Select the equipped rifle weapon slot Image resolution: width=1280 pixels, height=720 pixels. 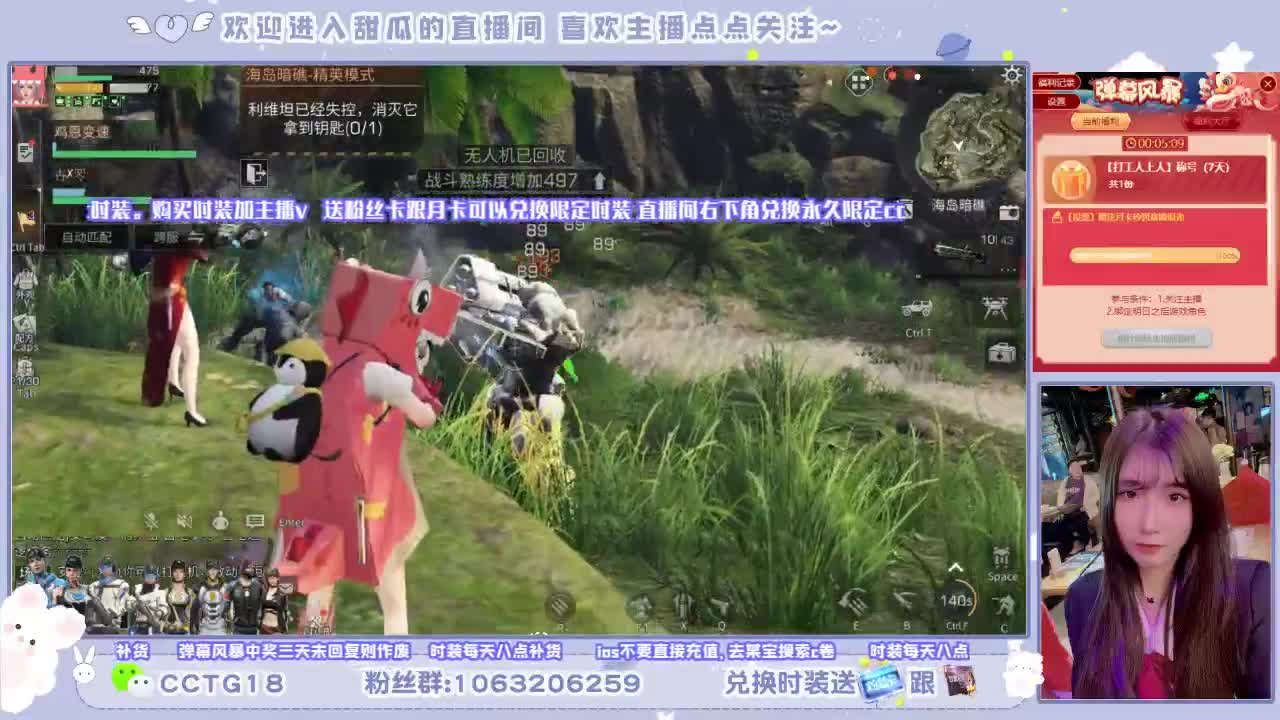(x=960, y=251)
